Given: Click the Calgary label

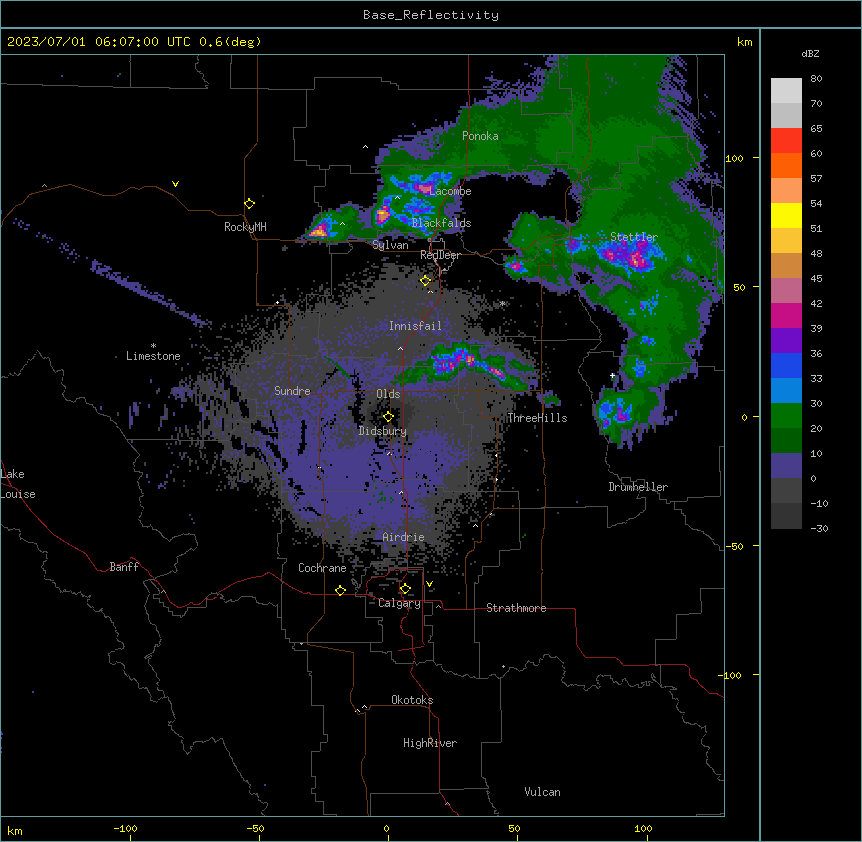Looking at the screenshot, I should (399, 603).
